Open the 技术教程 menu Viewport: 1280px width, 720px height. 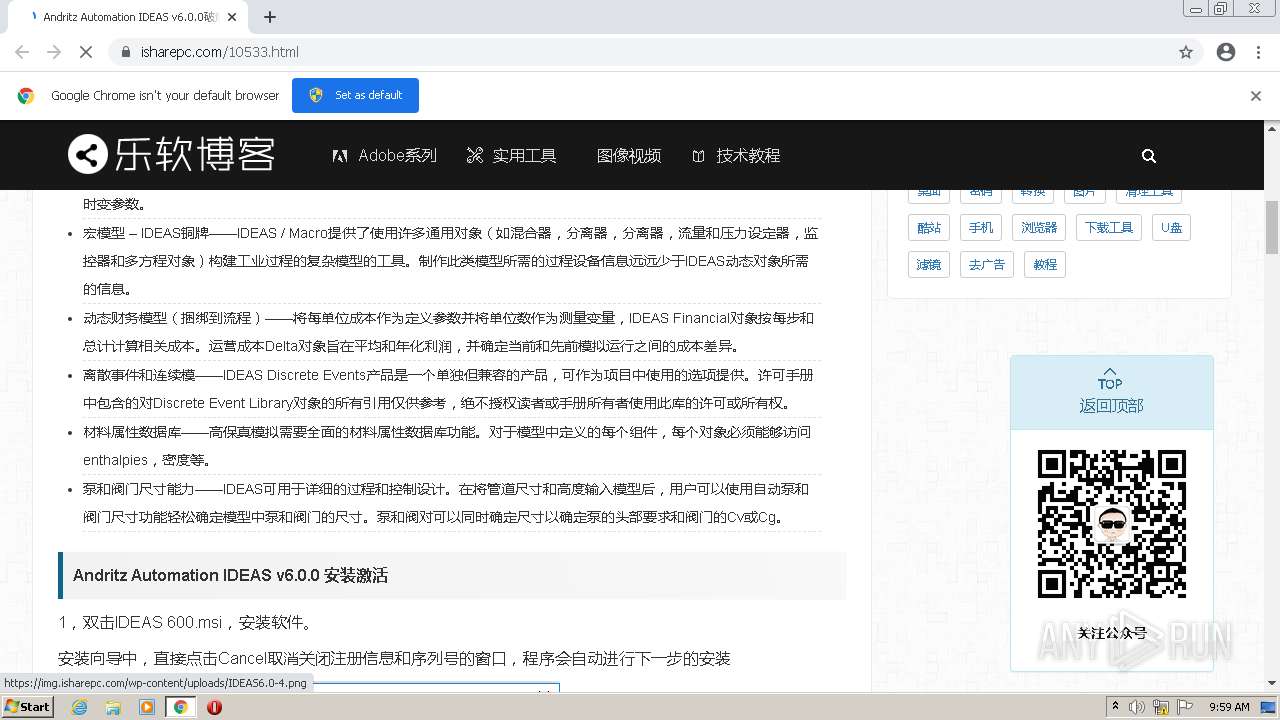coord(736,156)
